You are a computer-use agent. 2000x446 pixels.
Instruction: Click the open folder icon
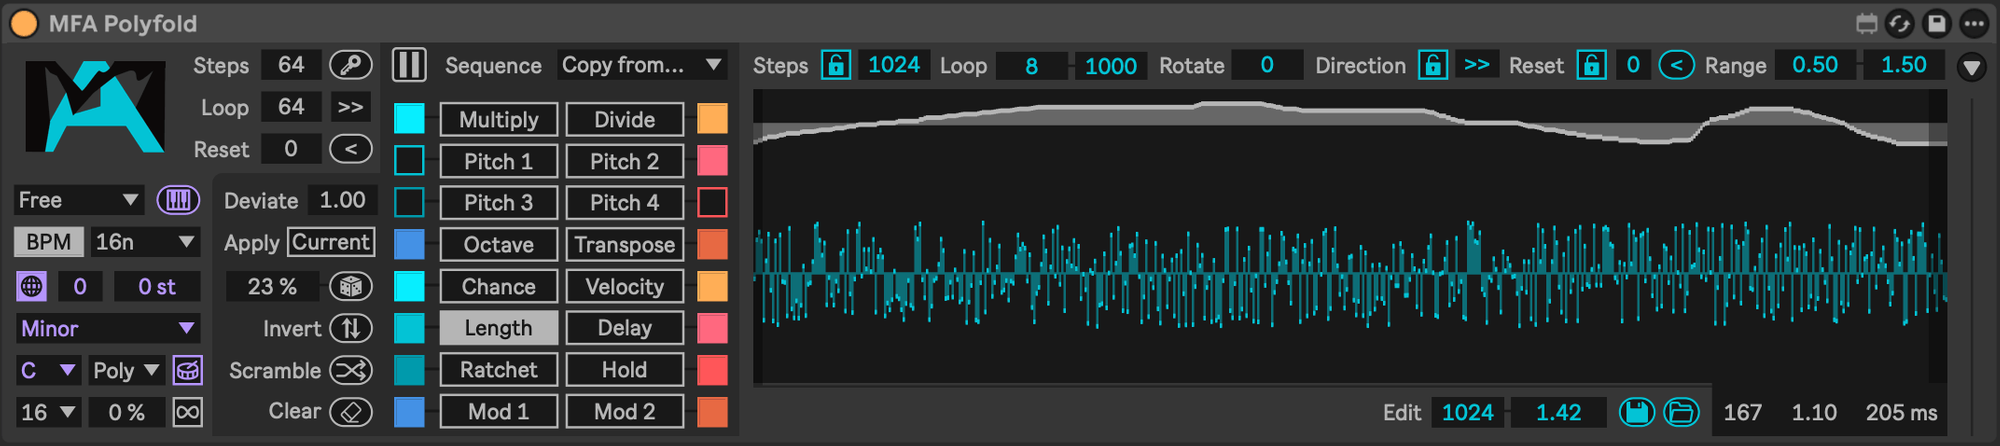pyautogui.click(x=1681, y=412)
